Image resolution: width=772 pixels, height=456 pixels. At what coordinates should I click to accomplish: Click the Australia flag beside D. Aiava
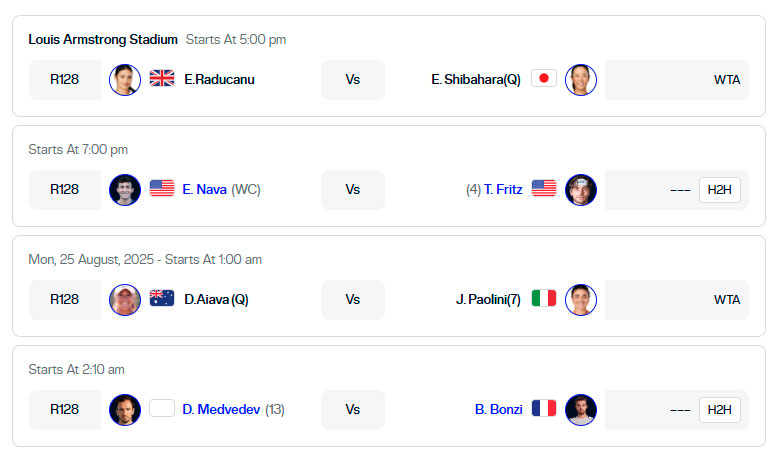click(x=162, y=298)
